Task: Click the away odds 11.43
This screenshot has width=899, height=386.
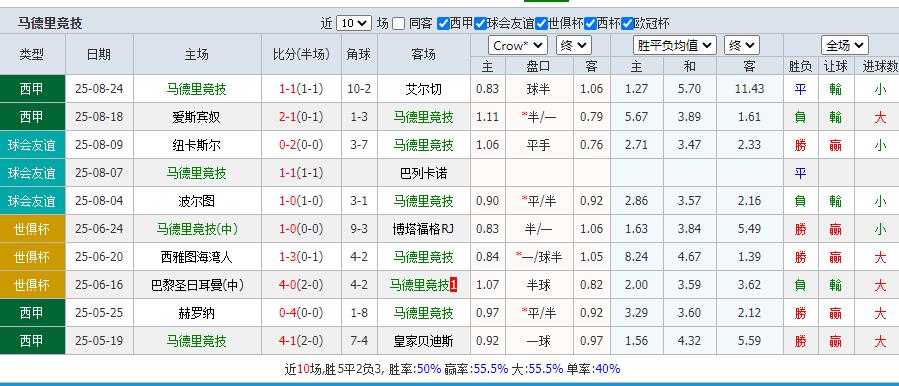Action: tap(749, 89)
